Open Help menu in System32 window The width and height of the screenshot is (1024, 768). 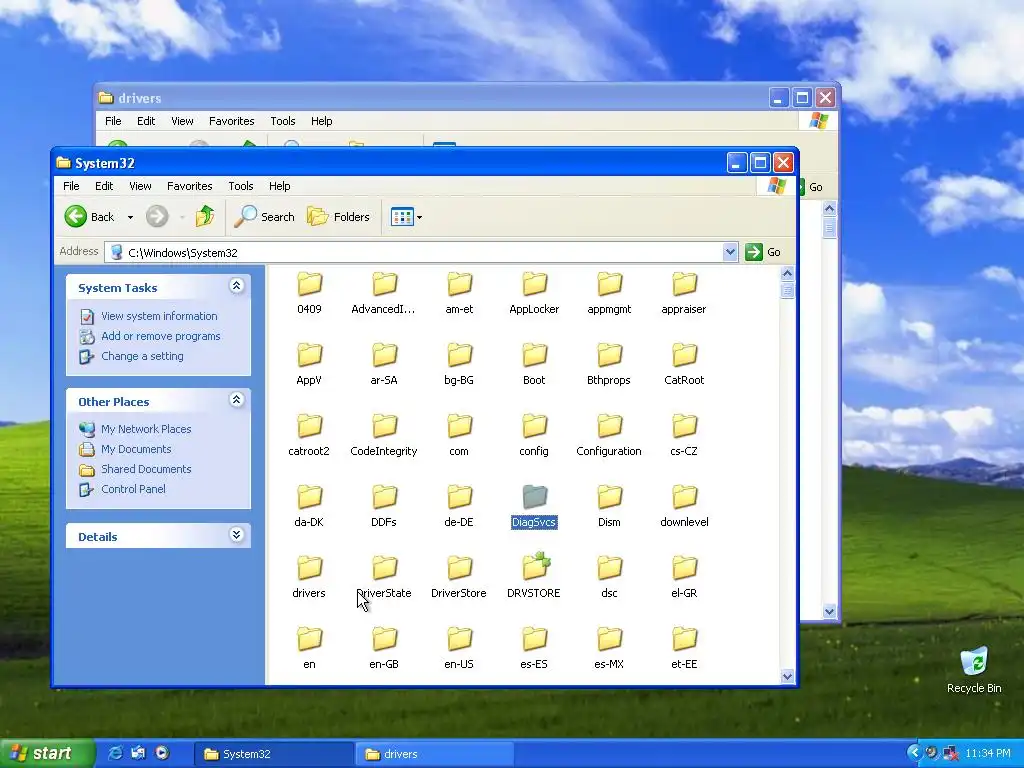(280, 186)
